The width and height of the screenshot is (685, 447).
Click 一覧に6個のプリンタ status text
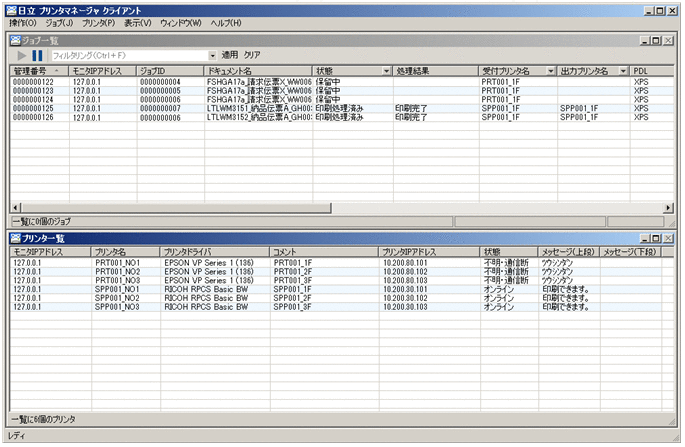pyautogui.click(x=43, y=419)
